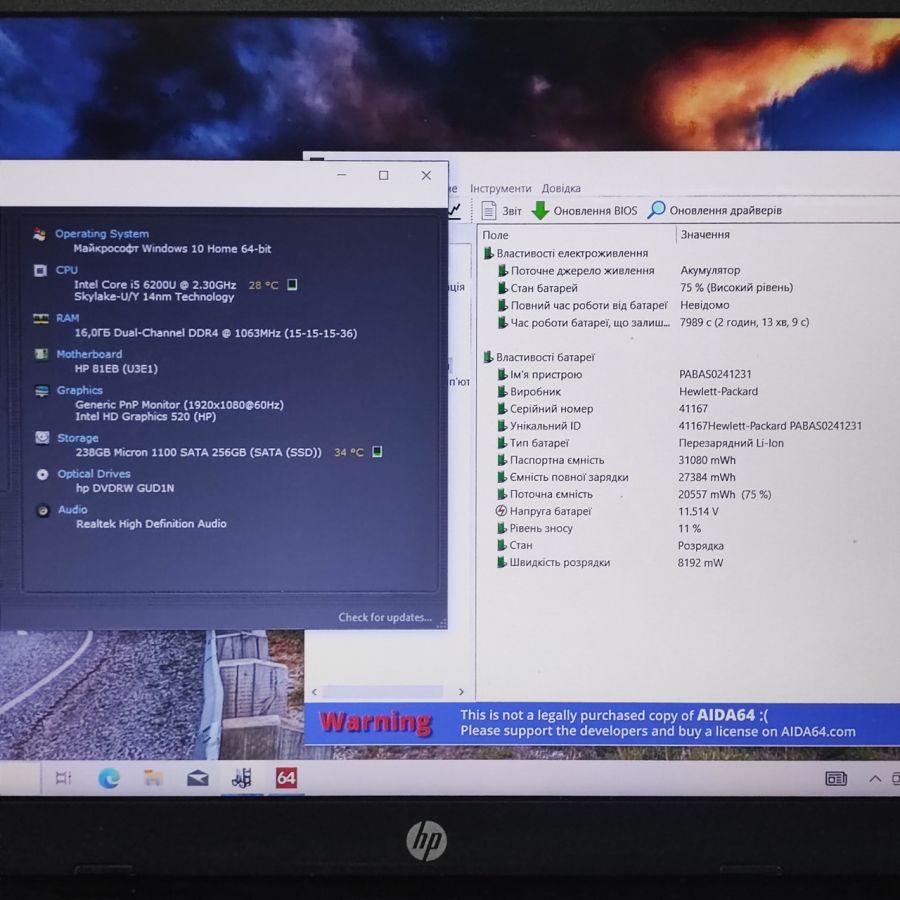Open the RAM section link

coord(68,318)
